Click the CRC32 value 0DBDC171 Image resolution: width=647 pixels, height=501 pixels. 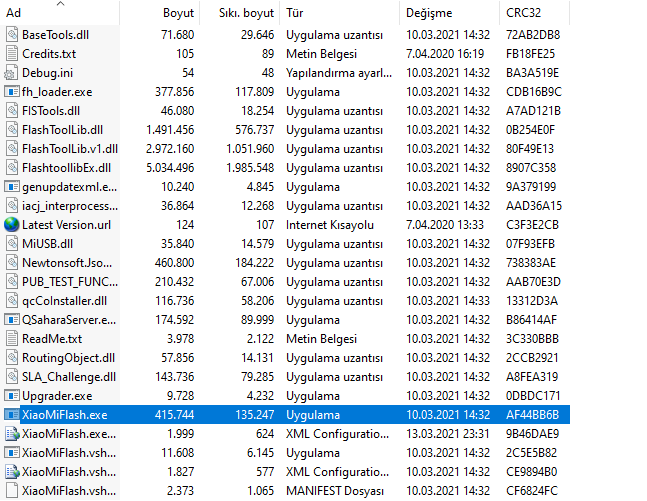[533, 396]
